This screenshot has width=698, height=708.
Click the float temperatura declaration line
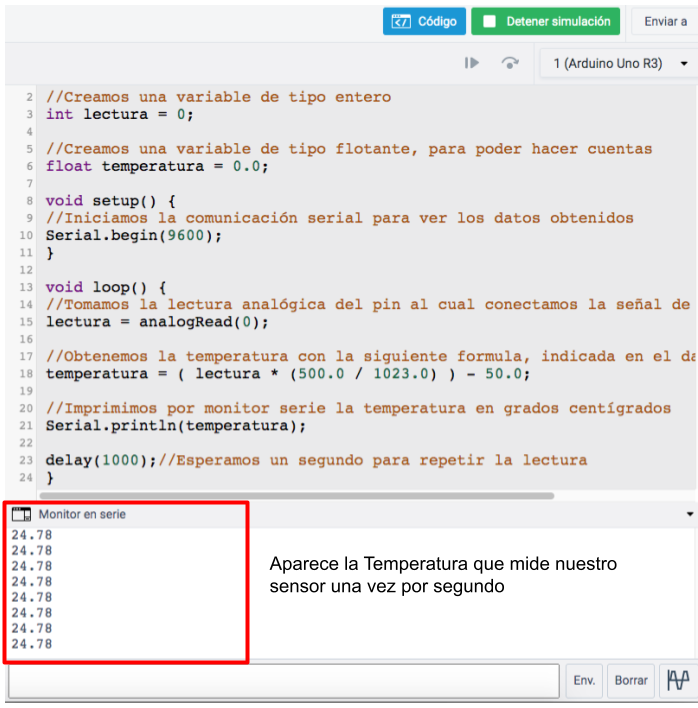[x=157, y=166]
